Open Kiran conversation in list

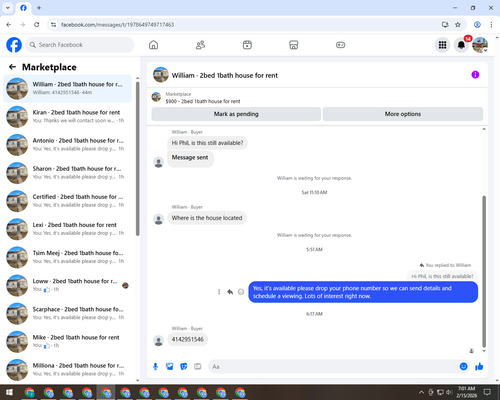[x=67, y=117]
